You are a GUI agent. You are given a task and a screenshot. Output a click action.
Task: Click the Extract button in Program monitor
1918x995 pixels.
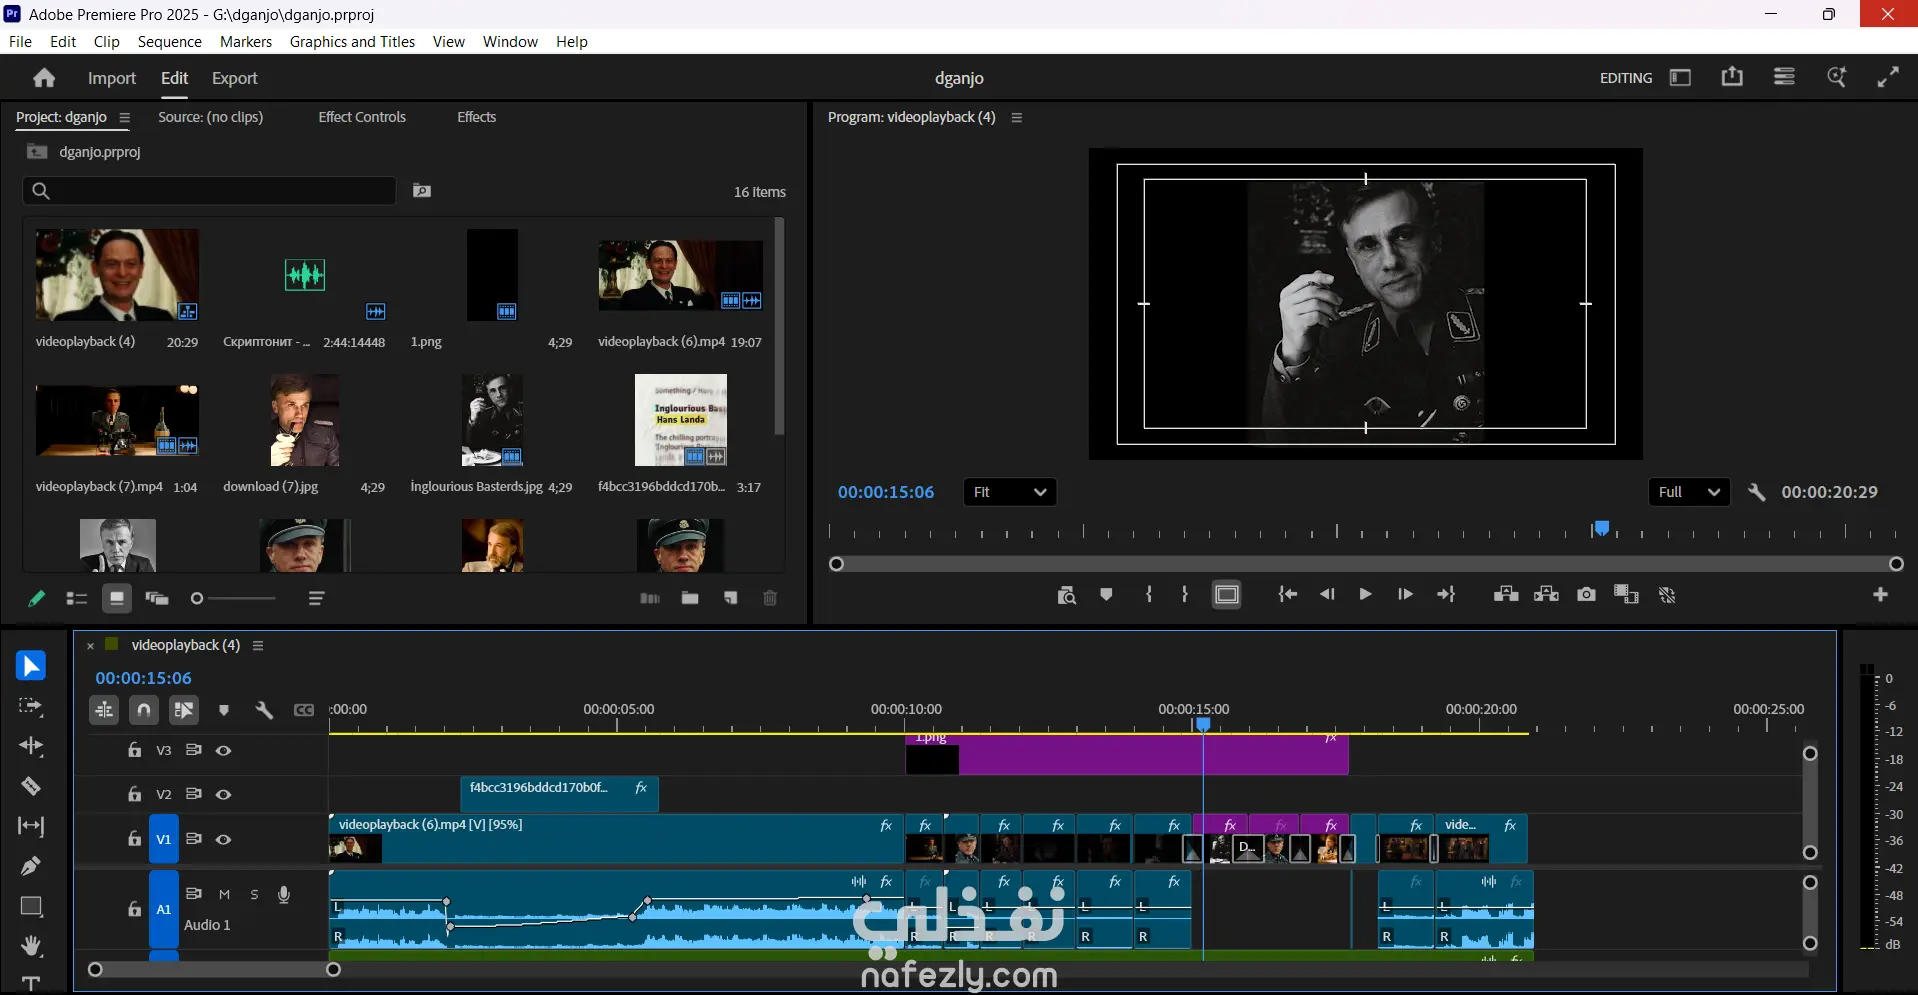click(1546, 595)
